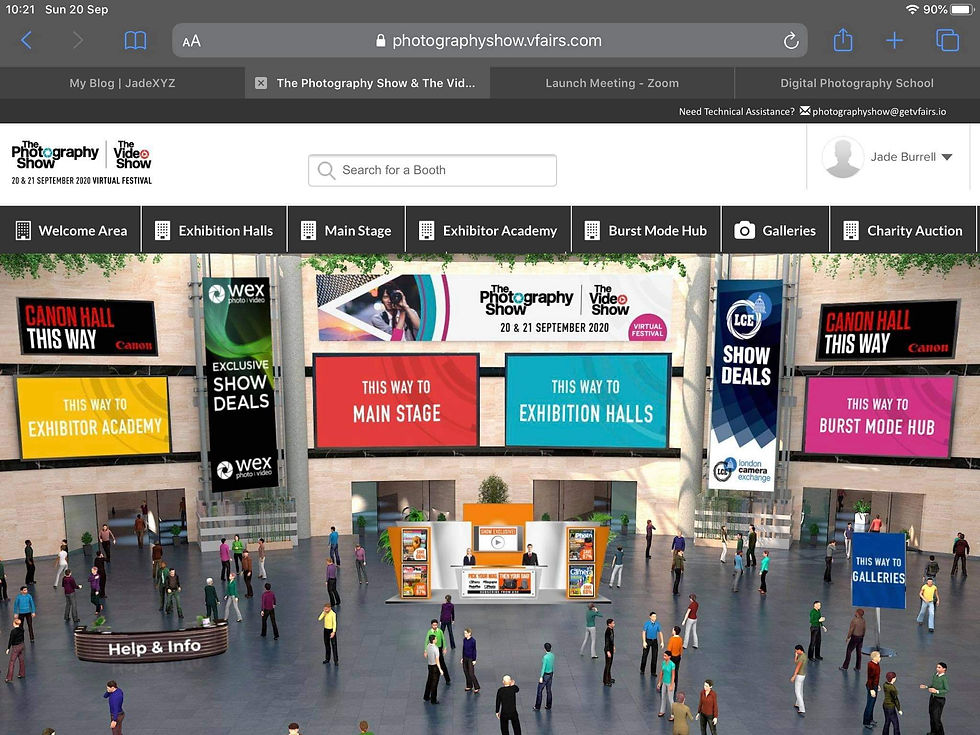
Task: Switch to Digital Photography School tab
Action: click(x=857, y=83)
